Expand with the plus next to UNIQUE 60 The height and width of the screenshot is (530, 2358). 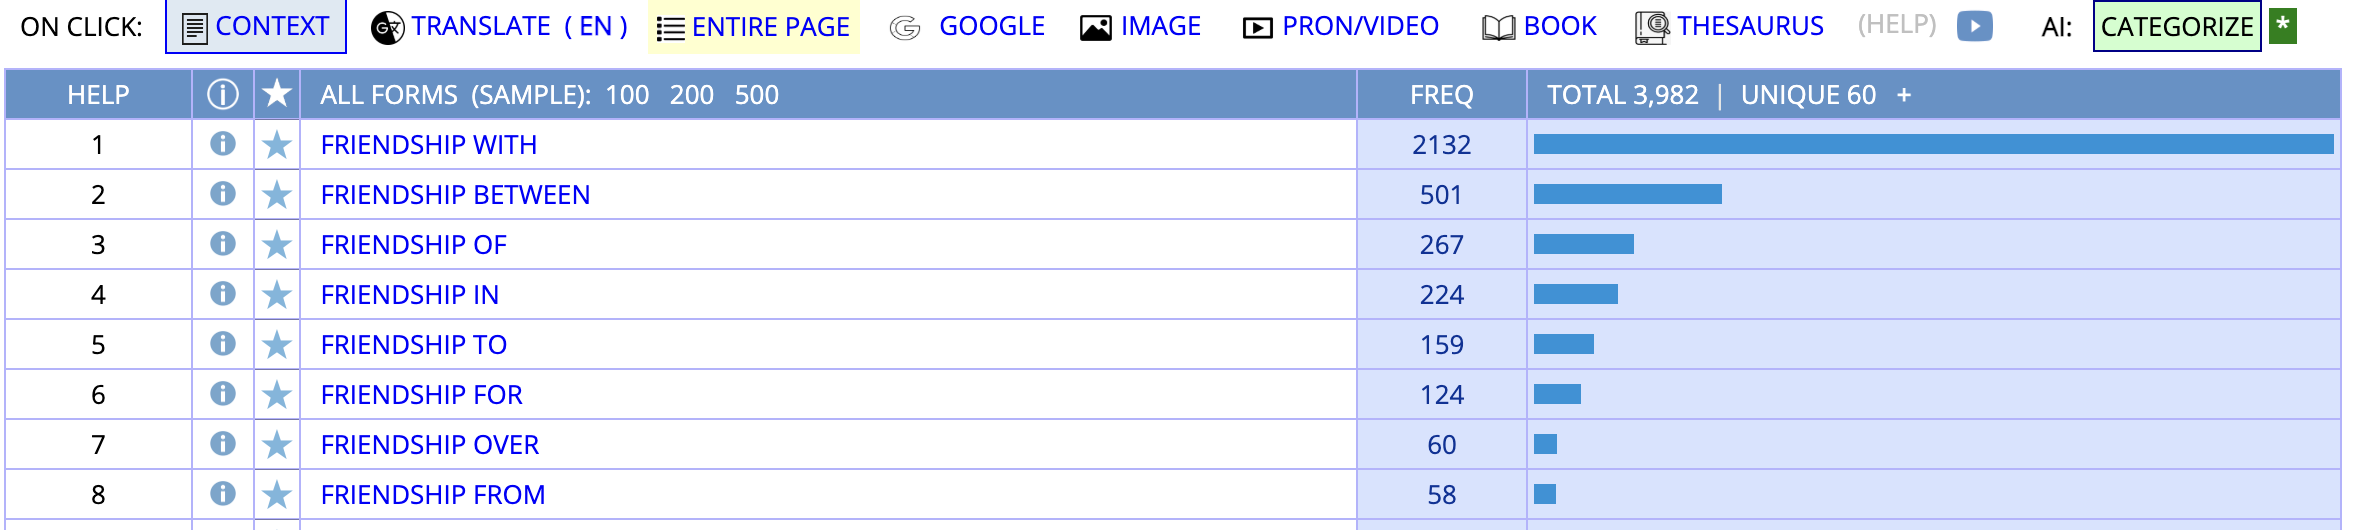pyautogui.click(x=1904, y=95)
